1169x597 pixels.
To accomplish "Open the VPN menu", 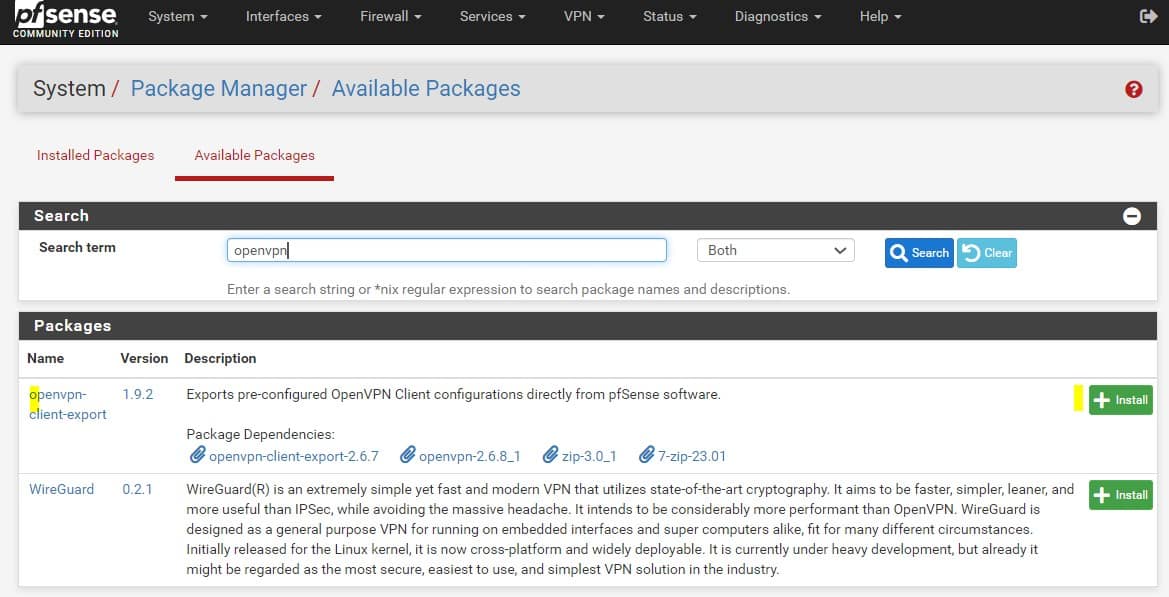I will [584, 16].
